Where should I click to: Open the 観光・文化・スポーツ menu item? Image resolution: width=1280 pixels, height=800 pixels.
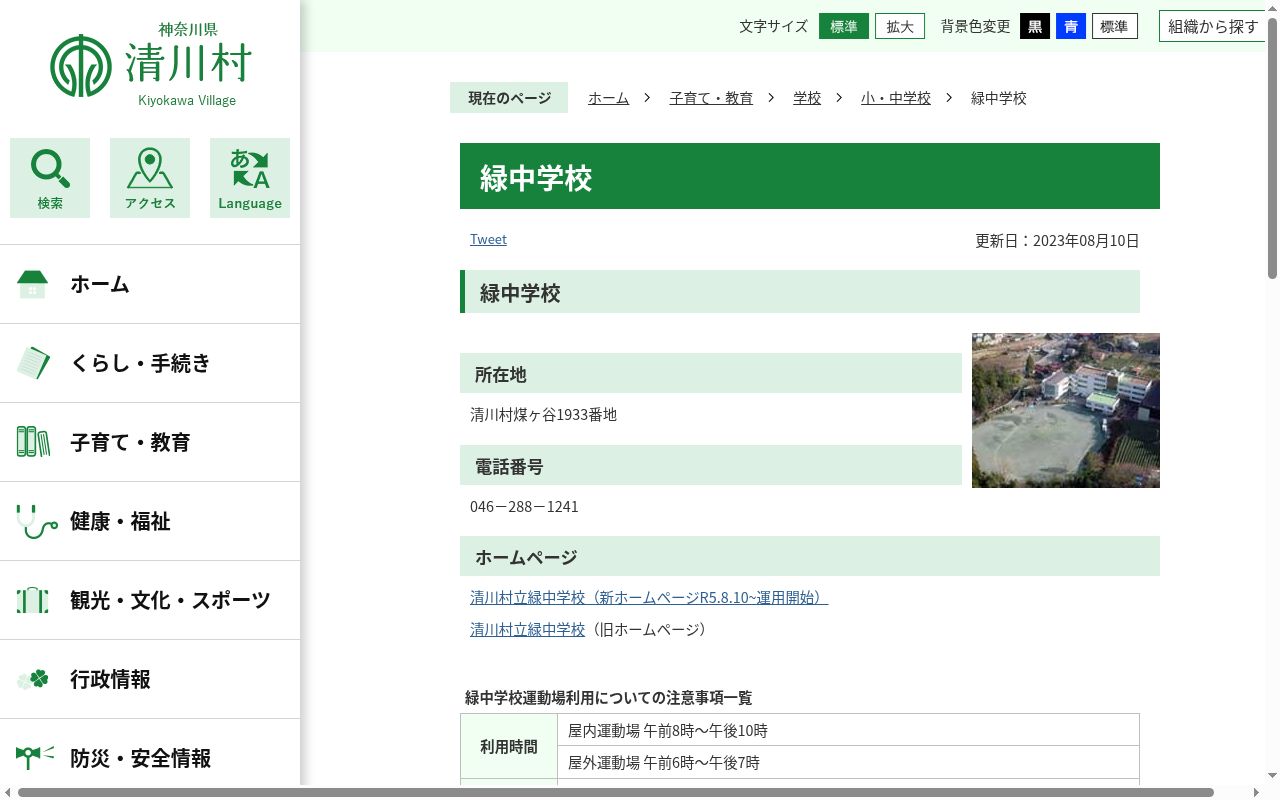click(150, 600)
